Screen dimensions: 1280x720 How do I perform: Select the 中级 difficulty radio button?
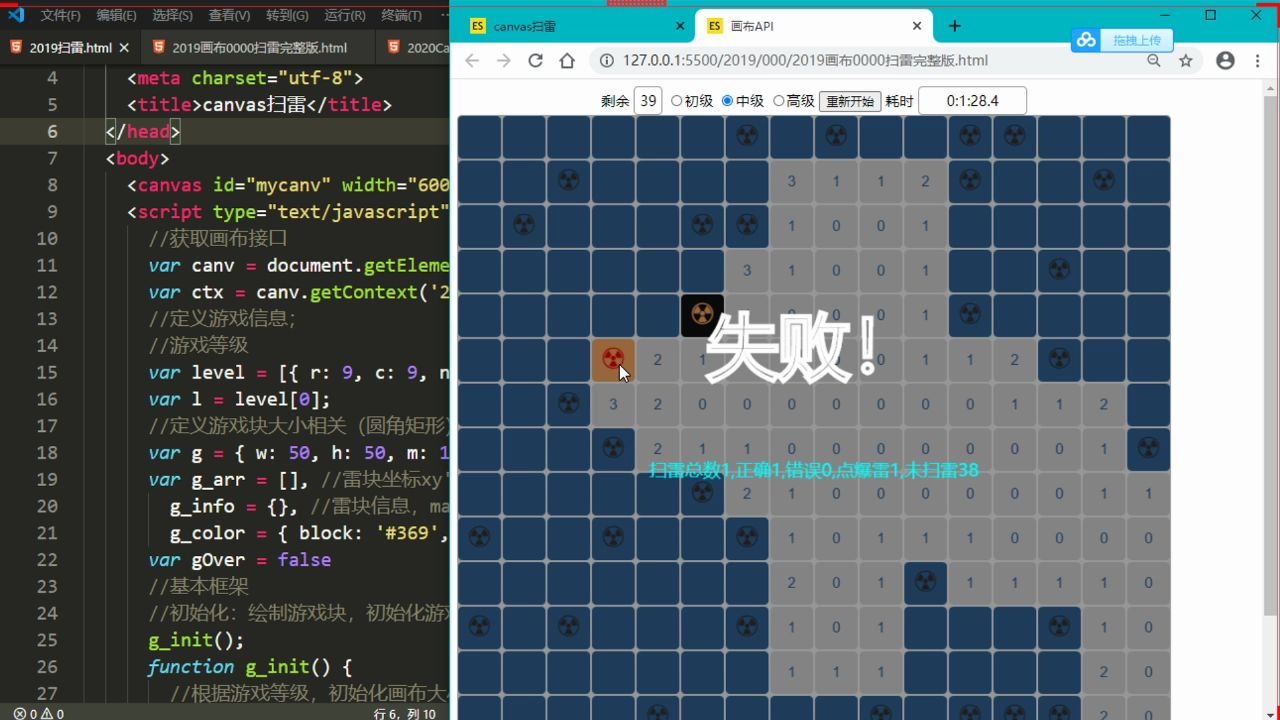tap(729, 100)
